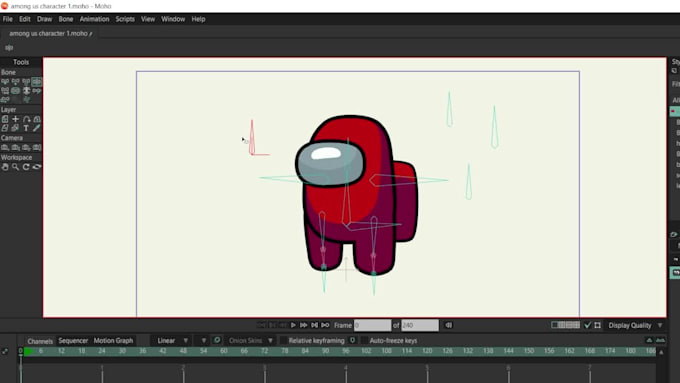Open the Help menu
The image size is (680, 383).
point(198,19)
